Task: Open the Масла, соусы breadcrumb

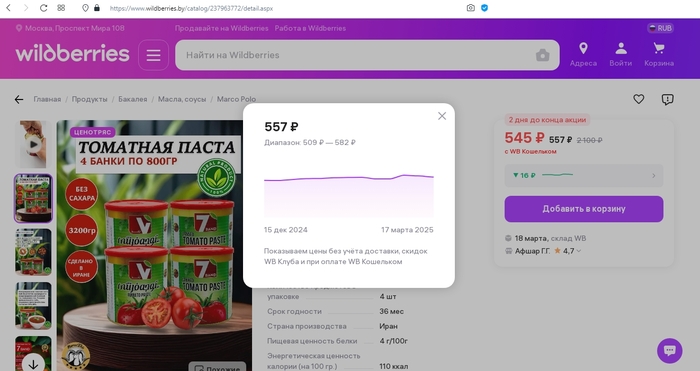Action: point(182,99)
